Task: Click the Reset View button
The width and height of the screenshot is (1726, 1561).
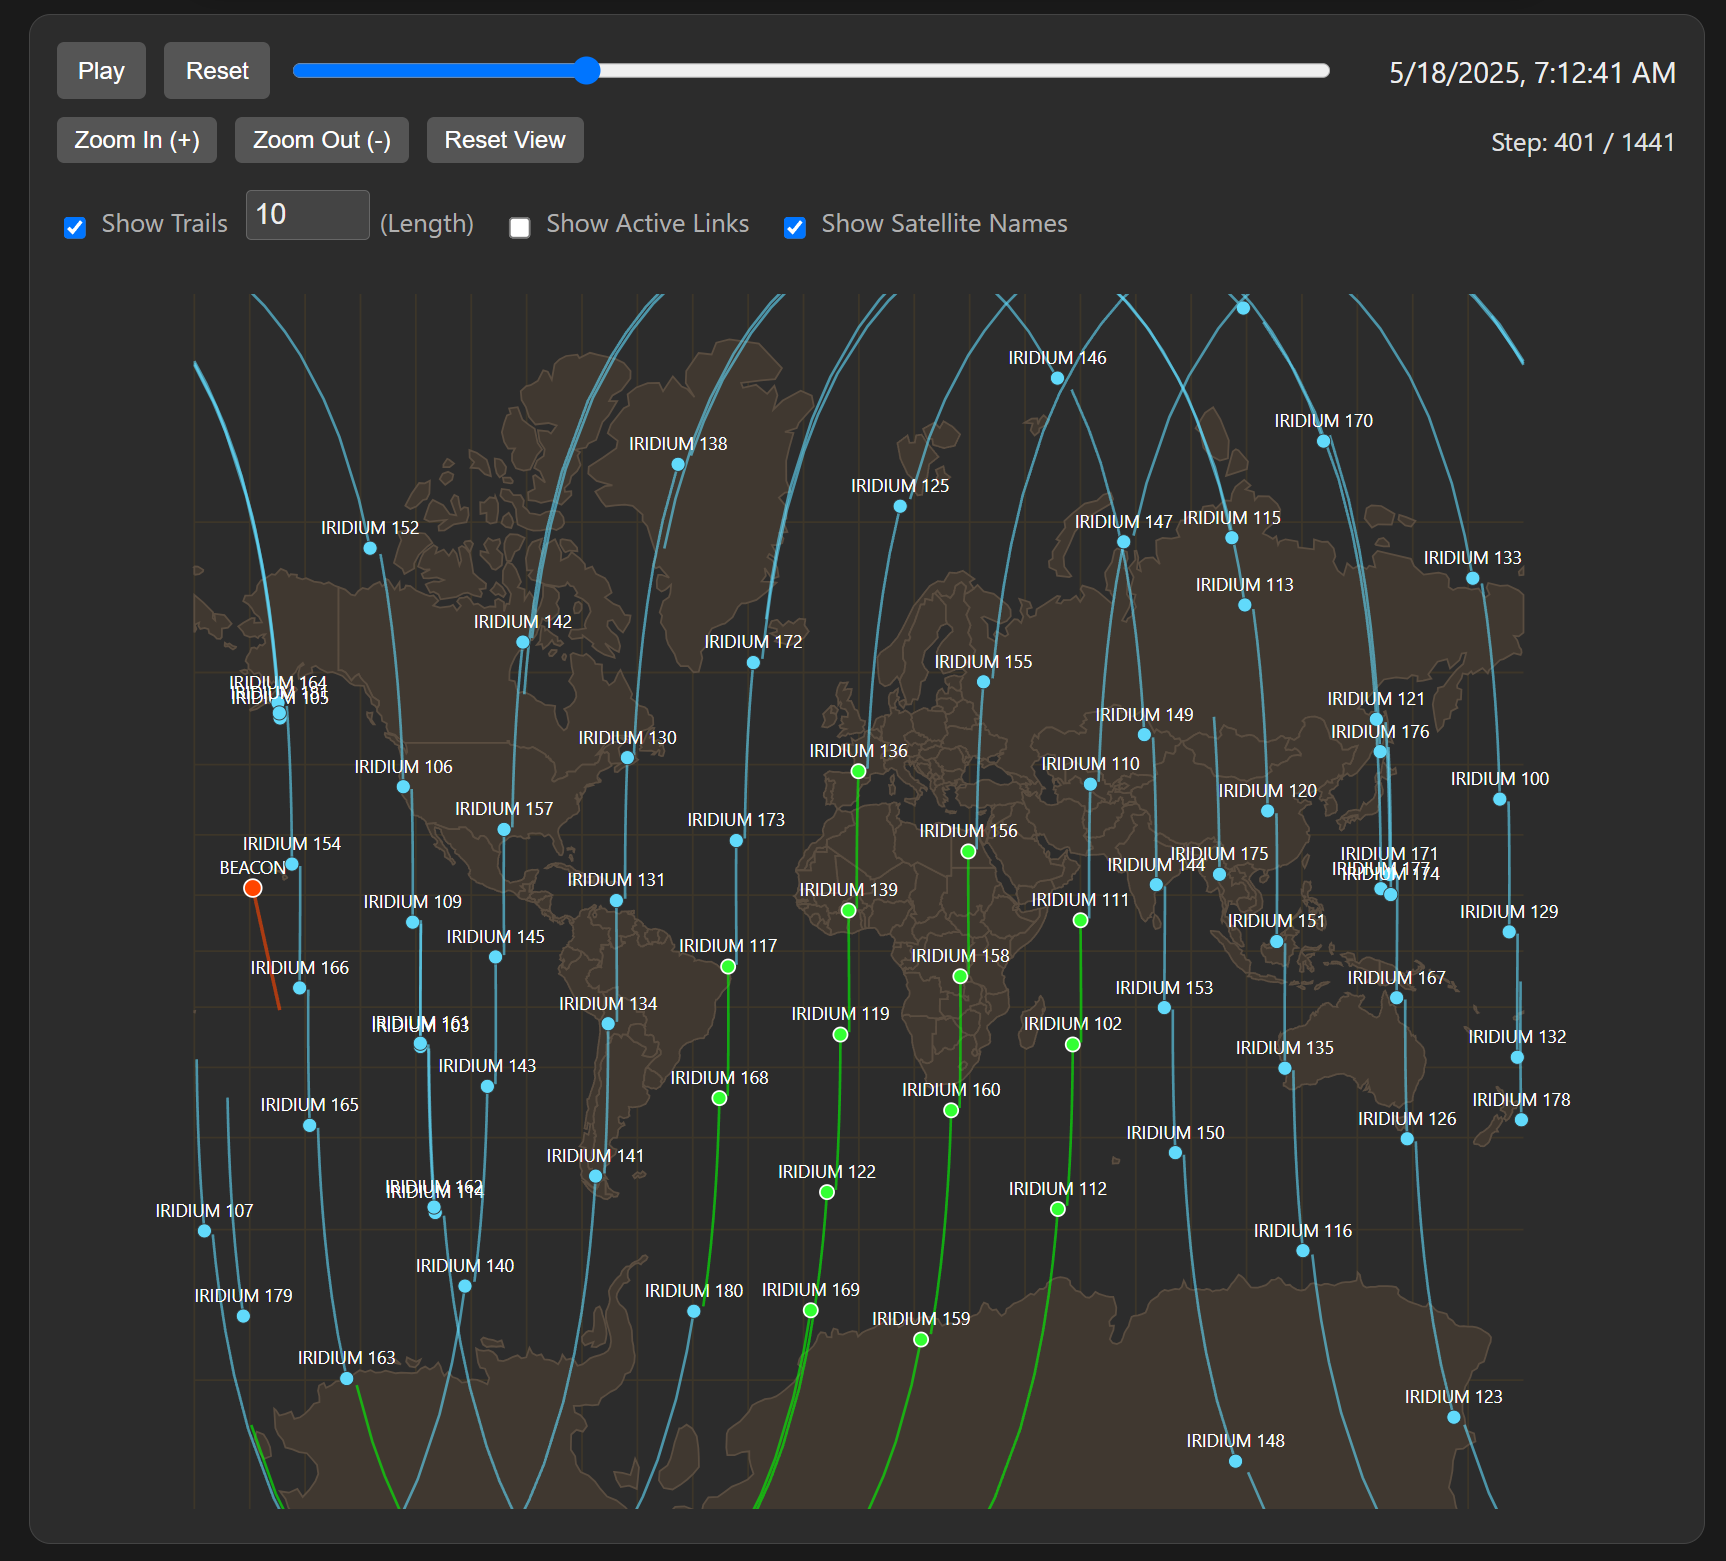Action: click(505, 140)
